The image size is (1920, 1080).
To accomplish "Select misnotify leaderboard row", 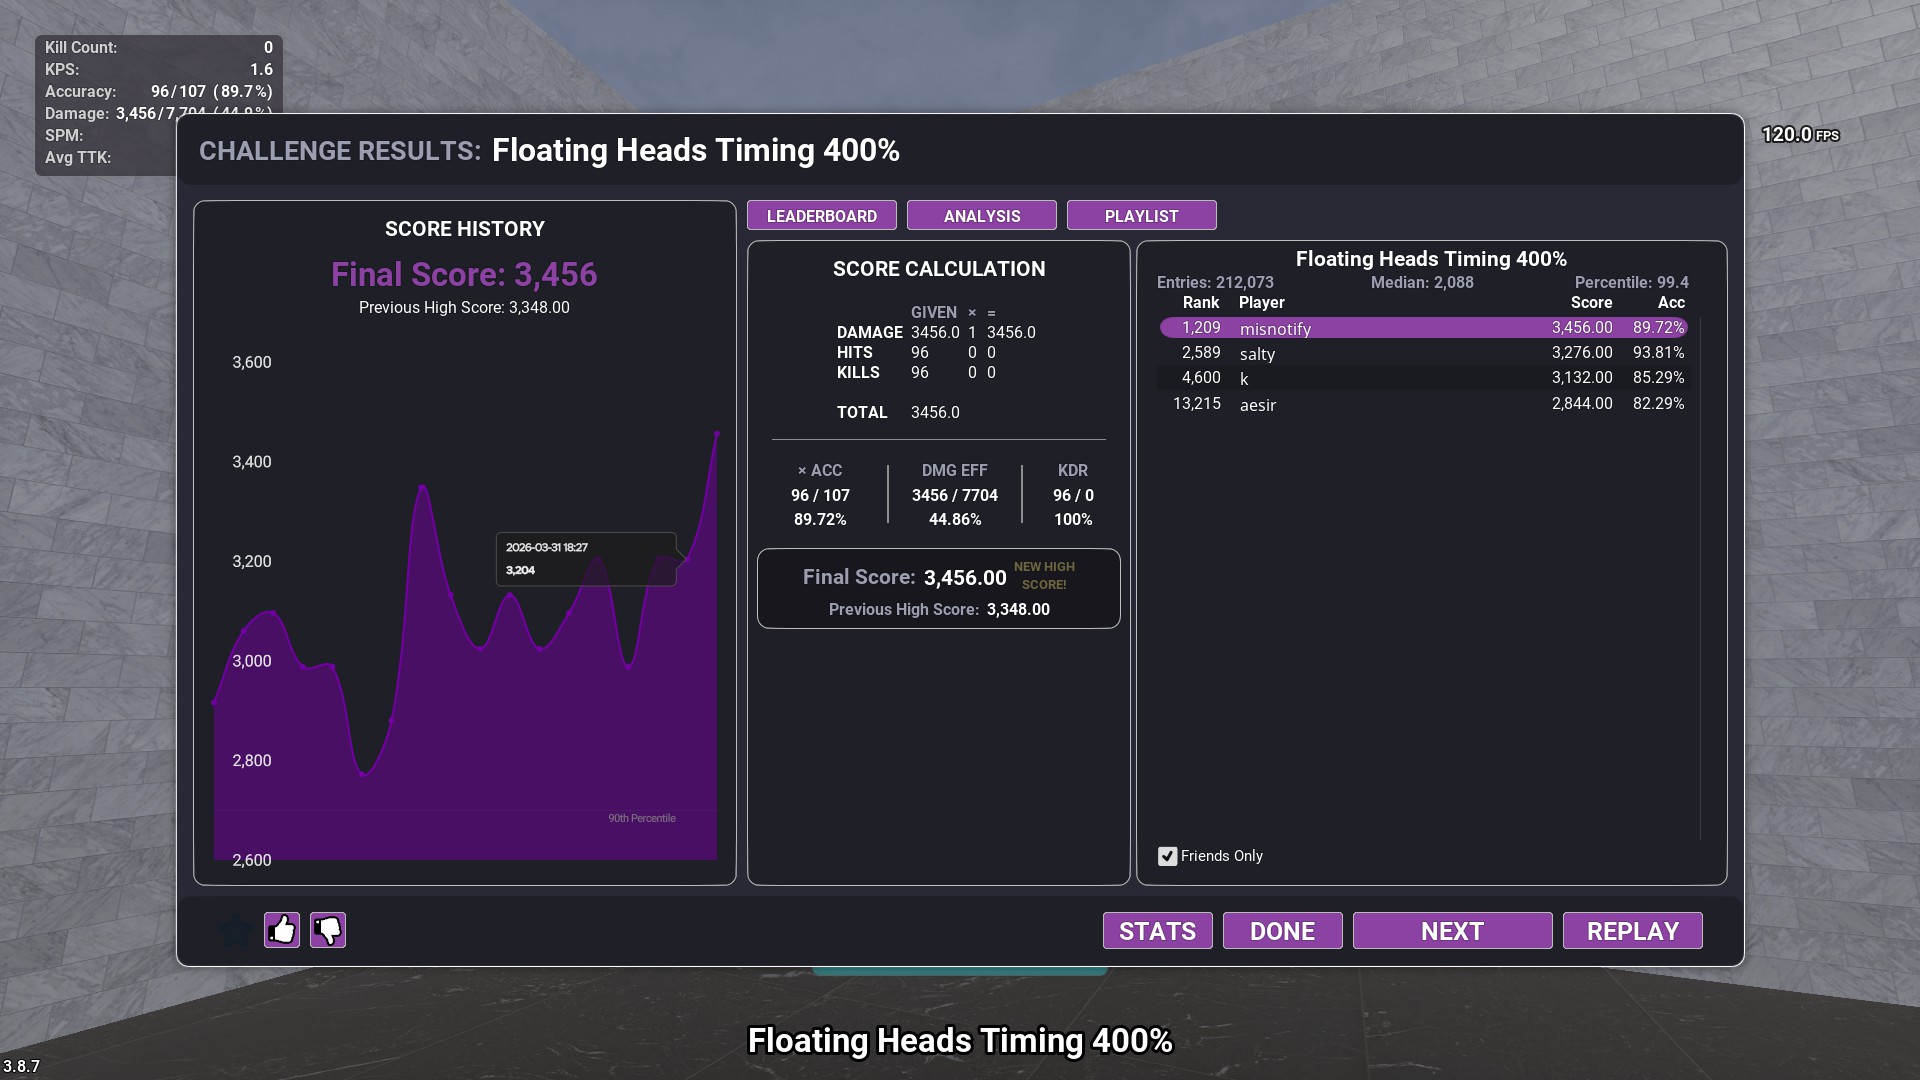I will (x=1423, y=328).
